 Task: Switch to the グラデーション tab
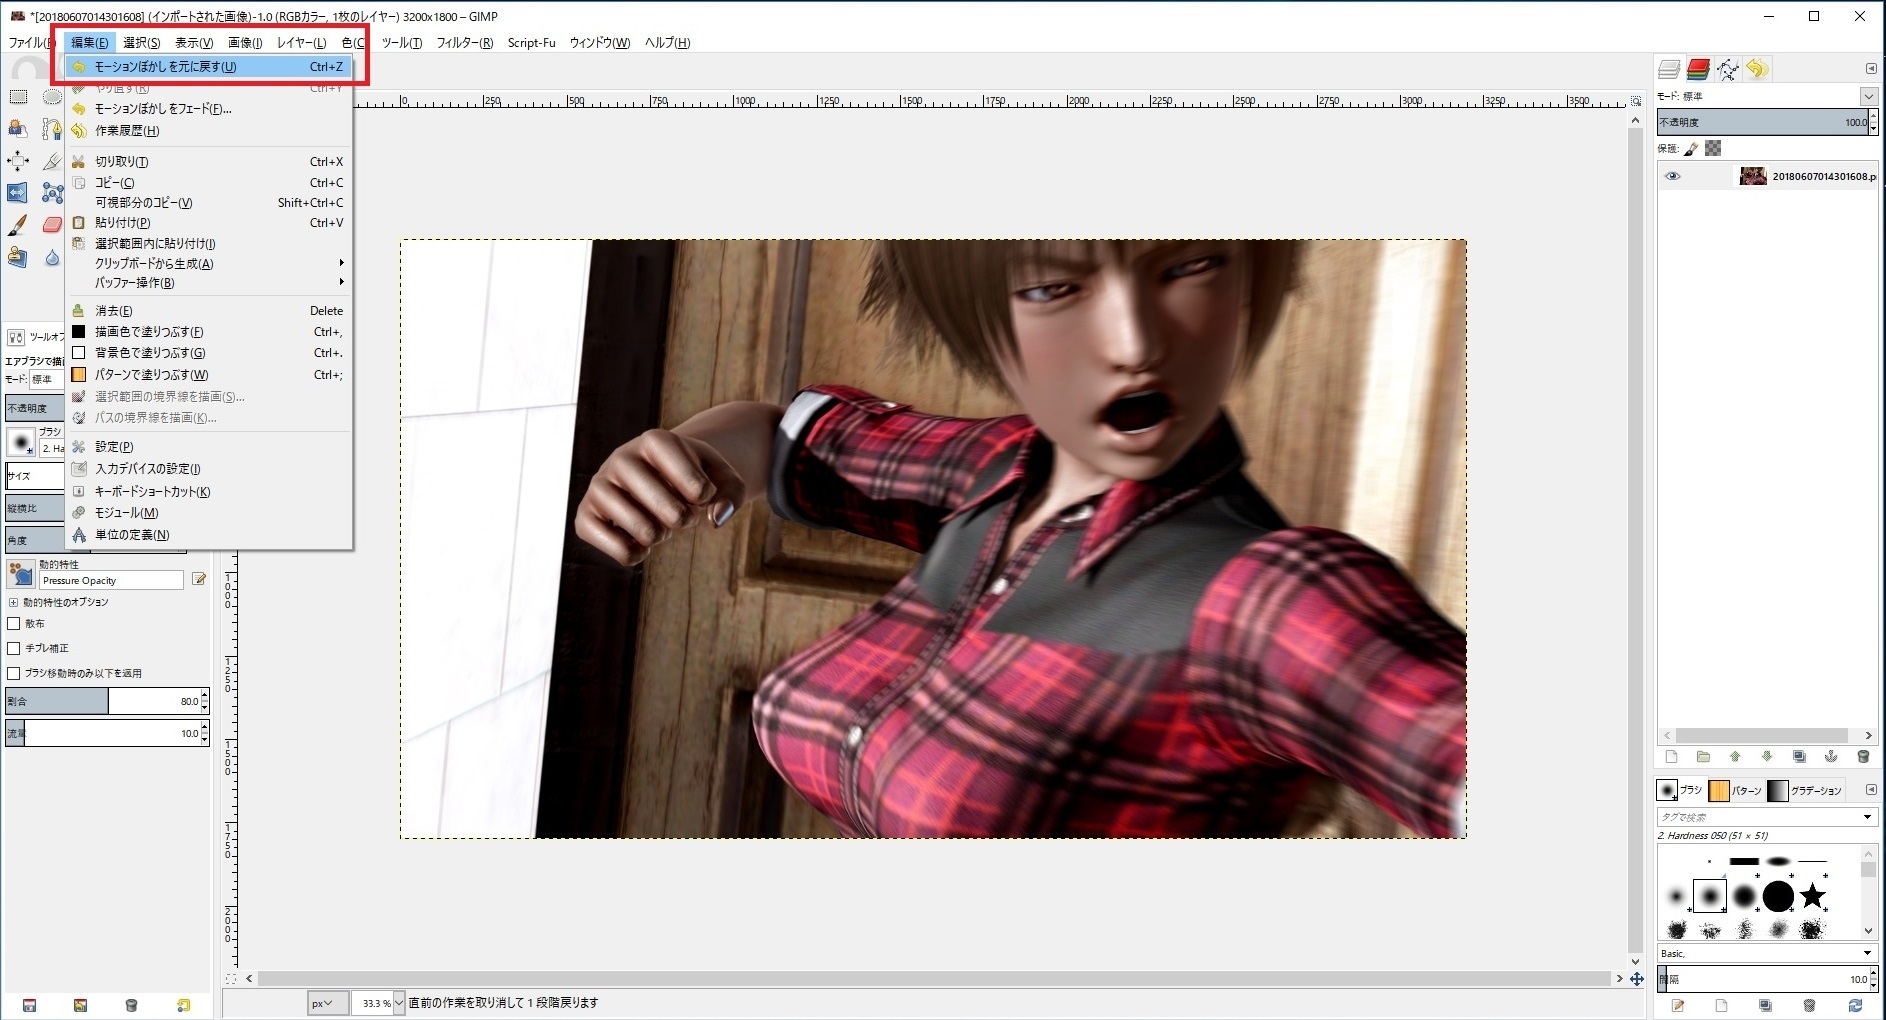pyautogui.click(x=1806, y=790)
